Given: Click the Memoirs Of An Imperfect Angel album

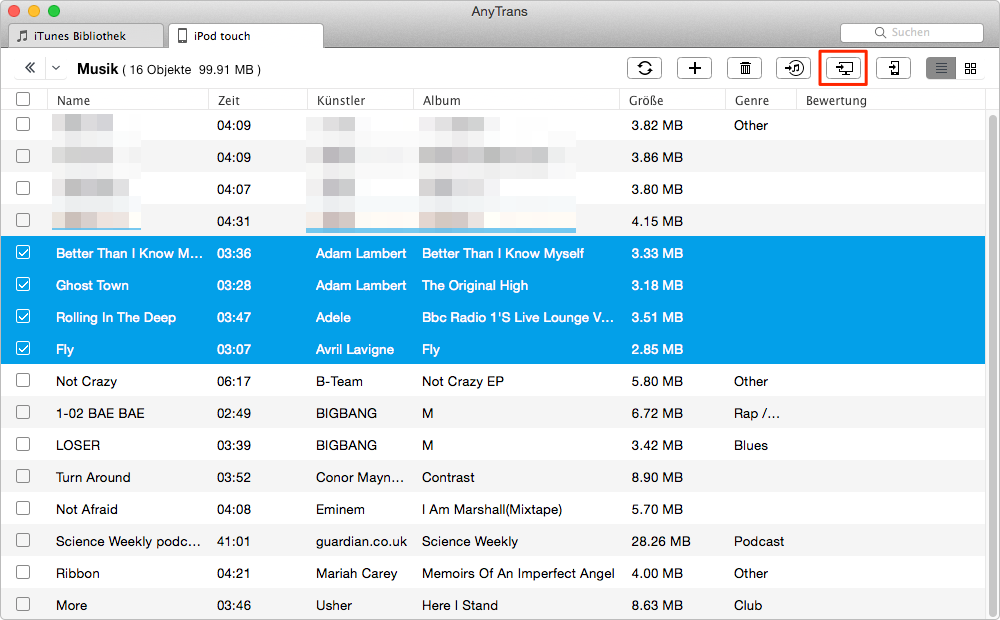Looking at the screenshot, I should pyautogui.click(x=518, y=573).
